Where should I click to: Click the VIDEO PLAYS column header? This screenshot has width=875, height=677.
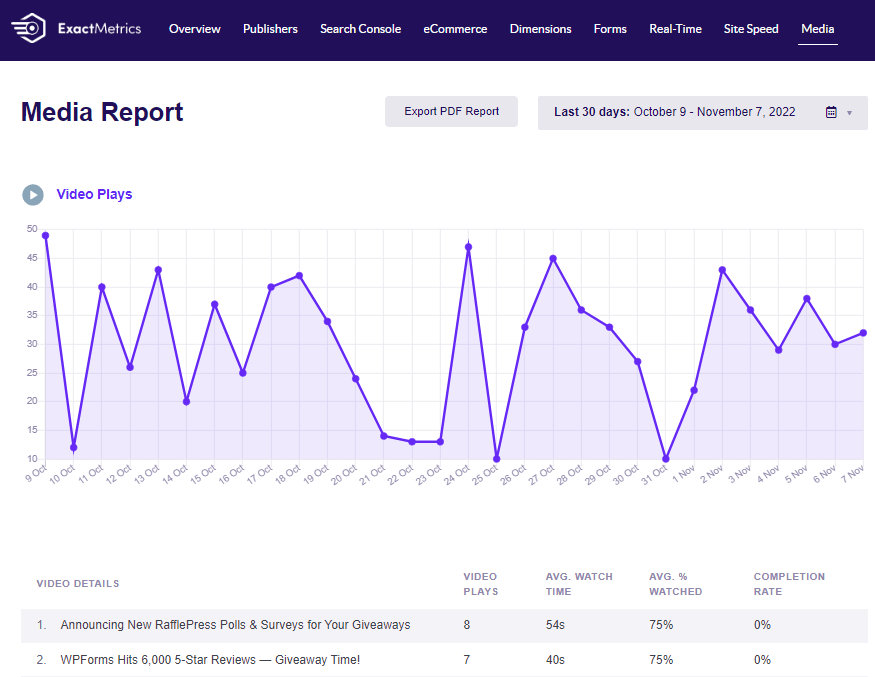coord(480,584)
